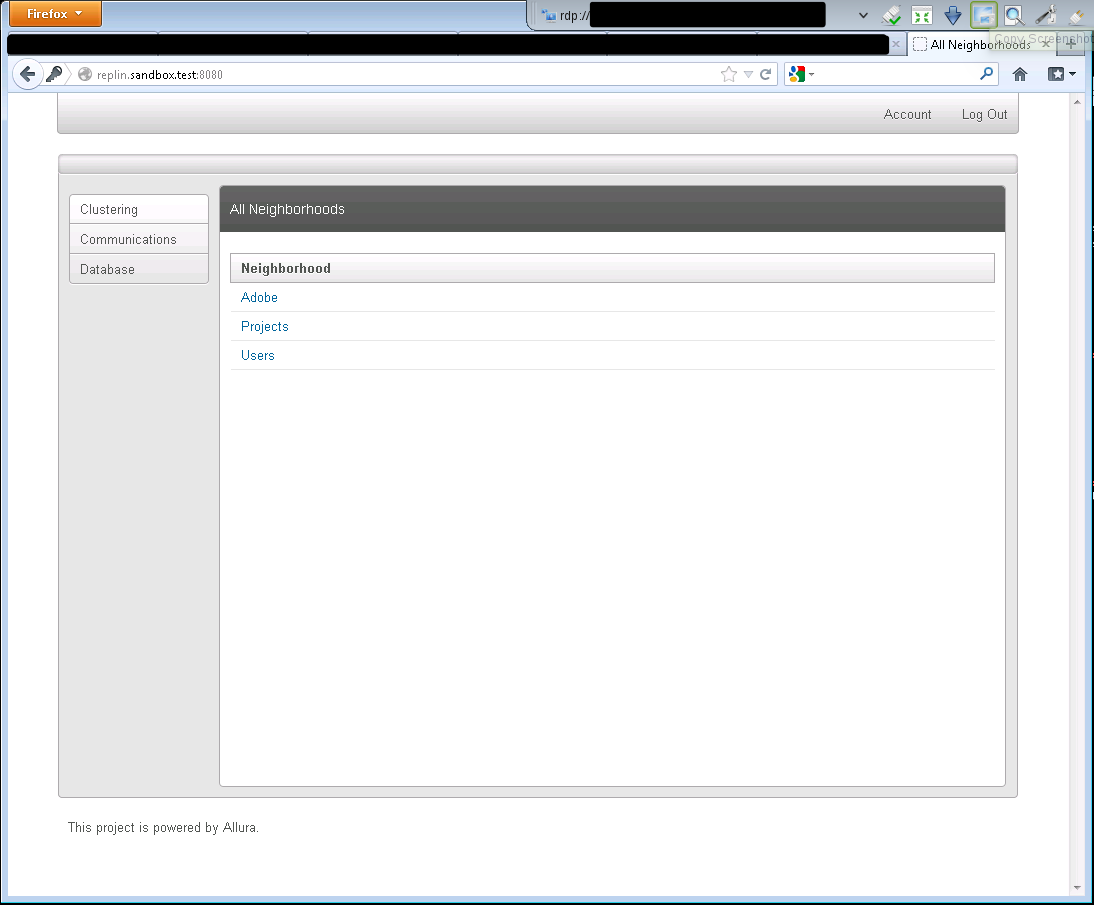Click the Copy Screenshot toolbar icon
Screen dimensions: 1094x905
point(984,15)
